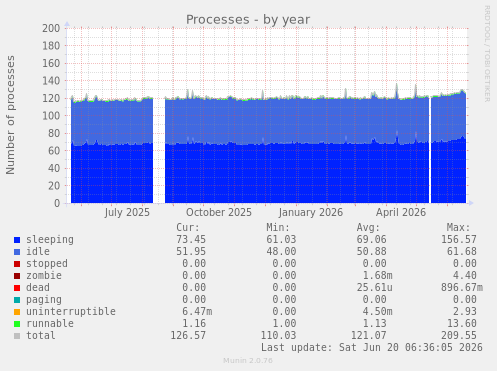This screenshot has height=371, width=497.
Task: Click uninterruptible current value 6.47m
Action: click(197, 311)
